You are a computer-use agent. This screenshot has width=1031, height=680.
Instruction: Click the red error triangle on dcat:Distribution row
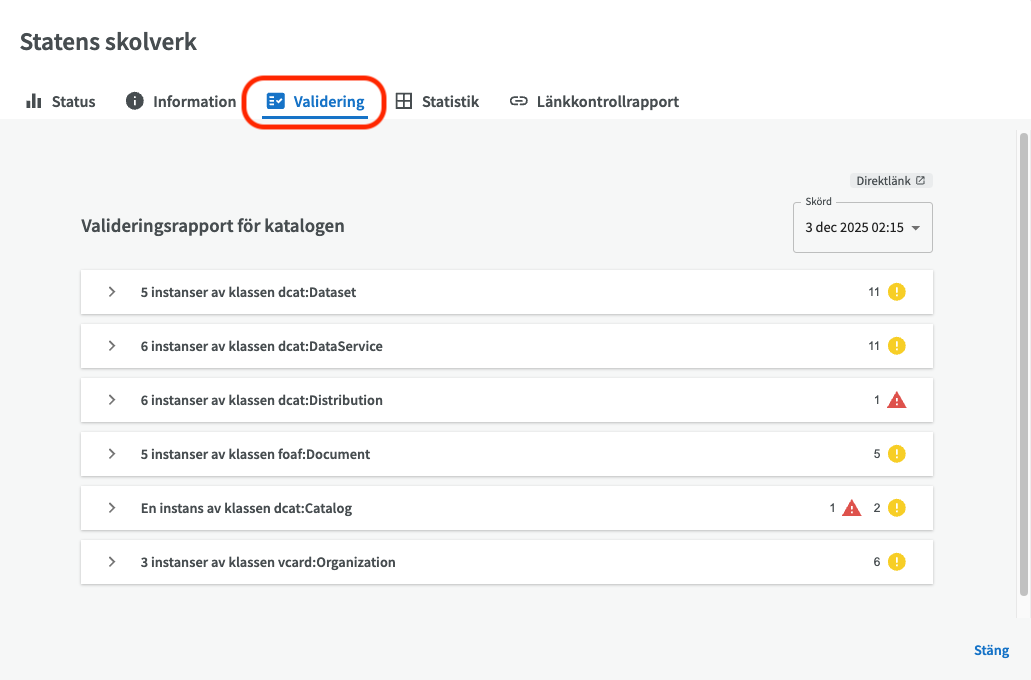(897, 400)
